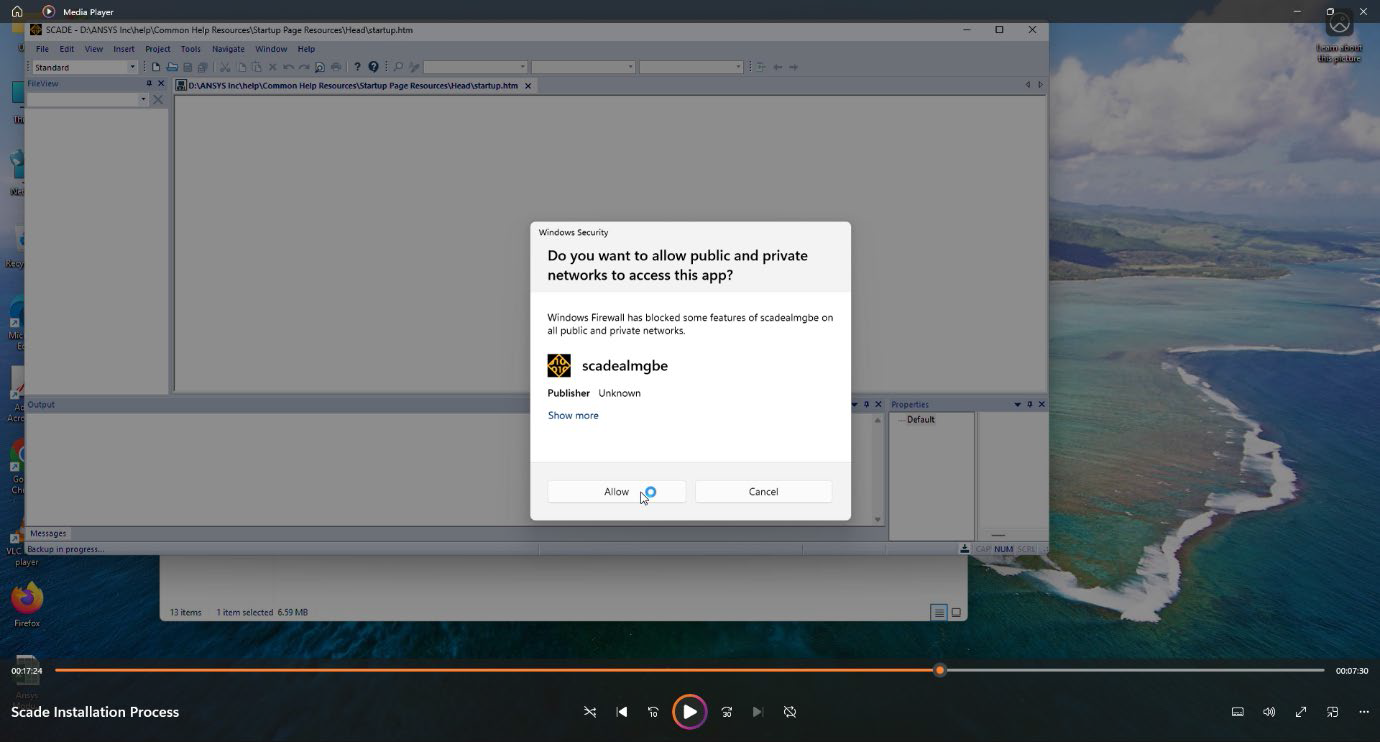Expand Show more in Windows Security dialog
This screenshot has width=1380, height=742.
pyautogui.click(x=573, y=415)
